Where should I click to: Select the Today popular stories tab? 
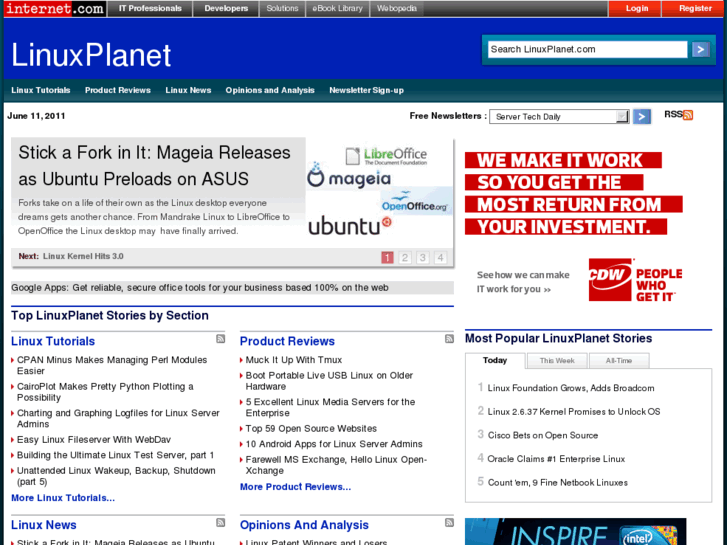495,360
